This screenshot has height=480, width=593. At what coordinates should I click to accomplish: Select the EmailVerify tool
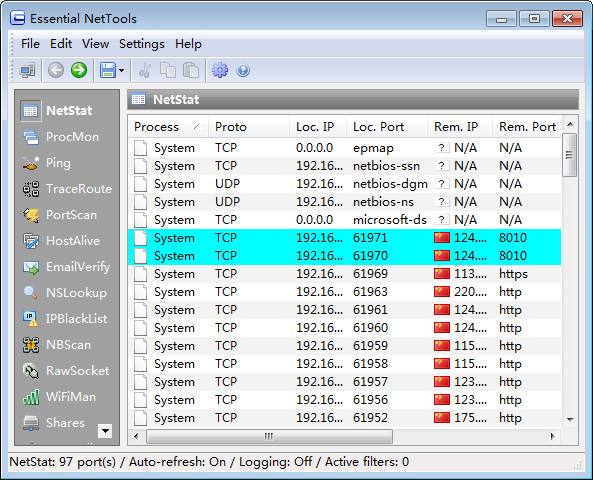click(67, 267)
